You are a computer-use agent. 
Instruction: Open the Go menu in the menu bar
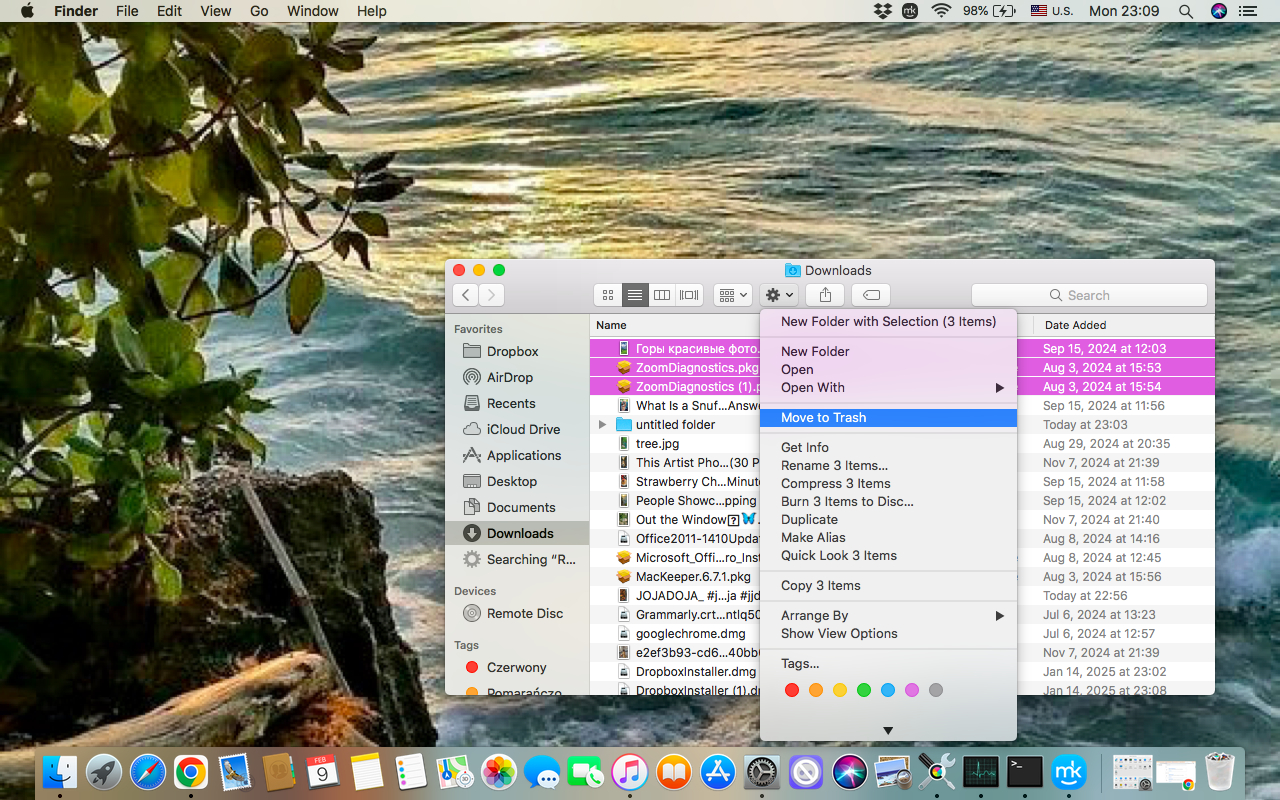[258, 11]
